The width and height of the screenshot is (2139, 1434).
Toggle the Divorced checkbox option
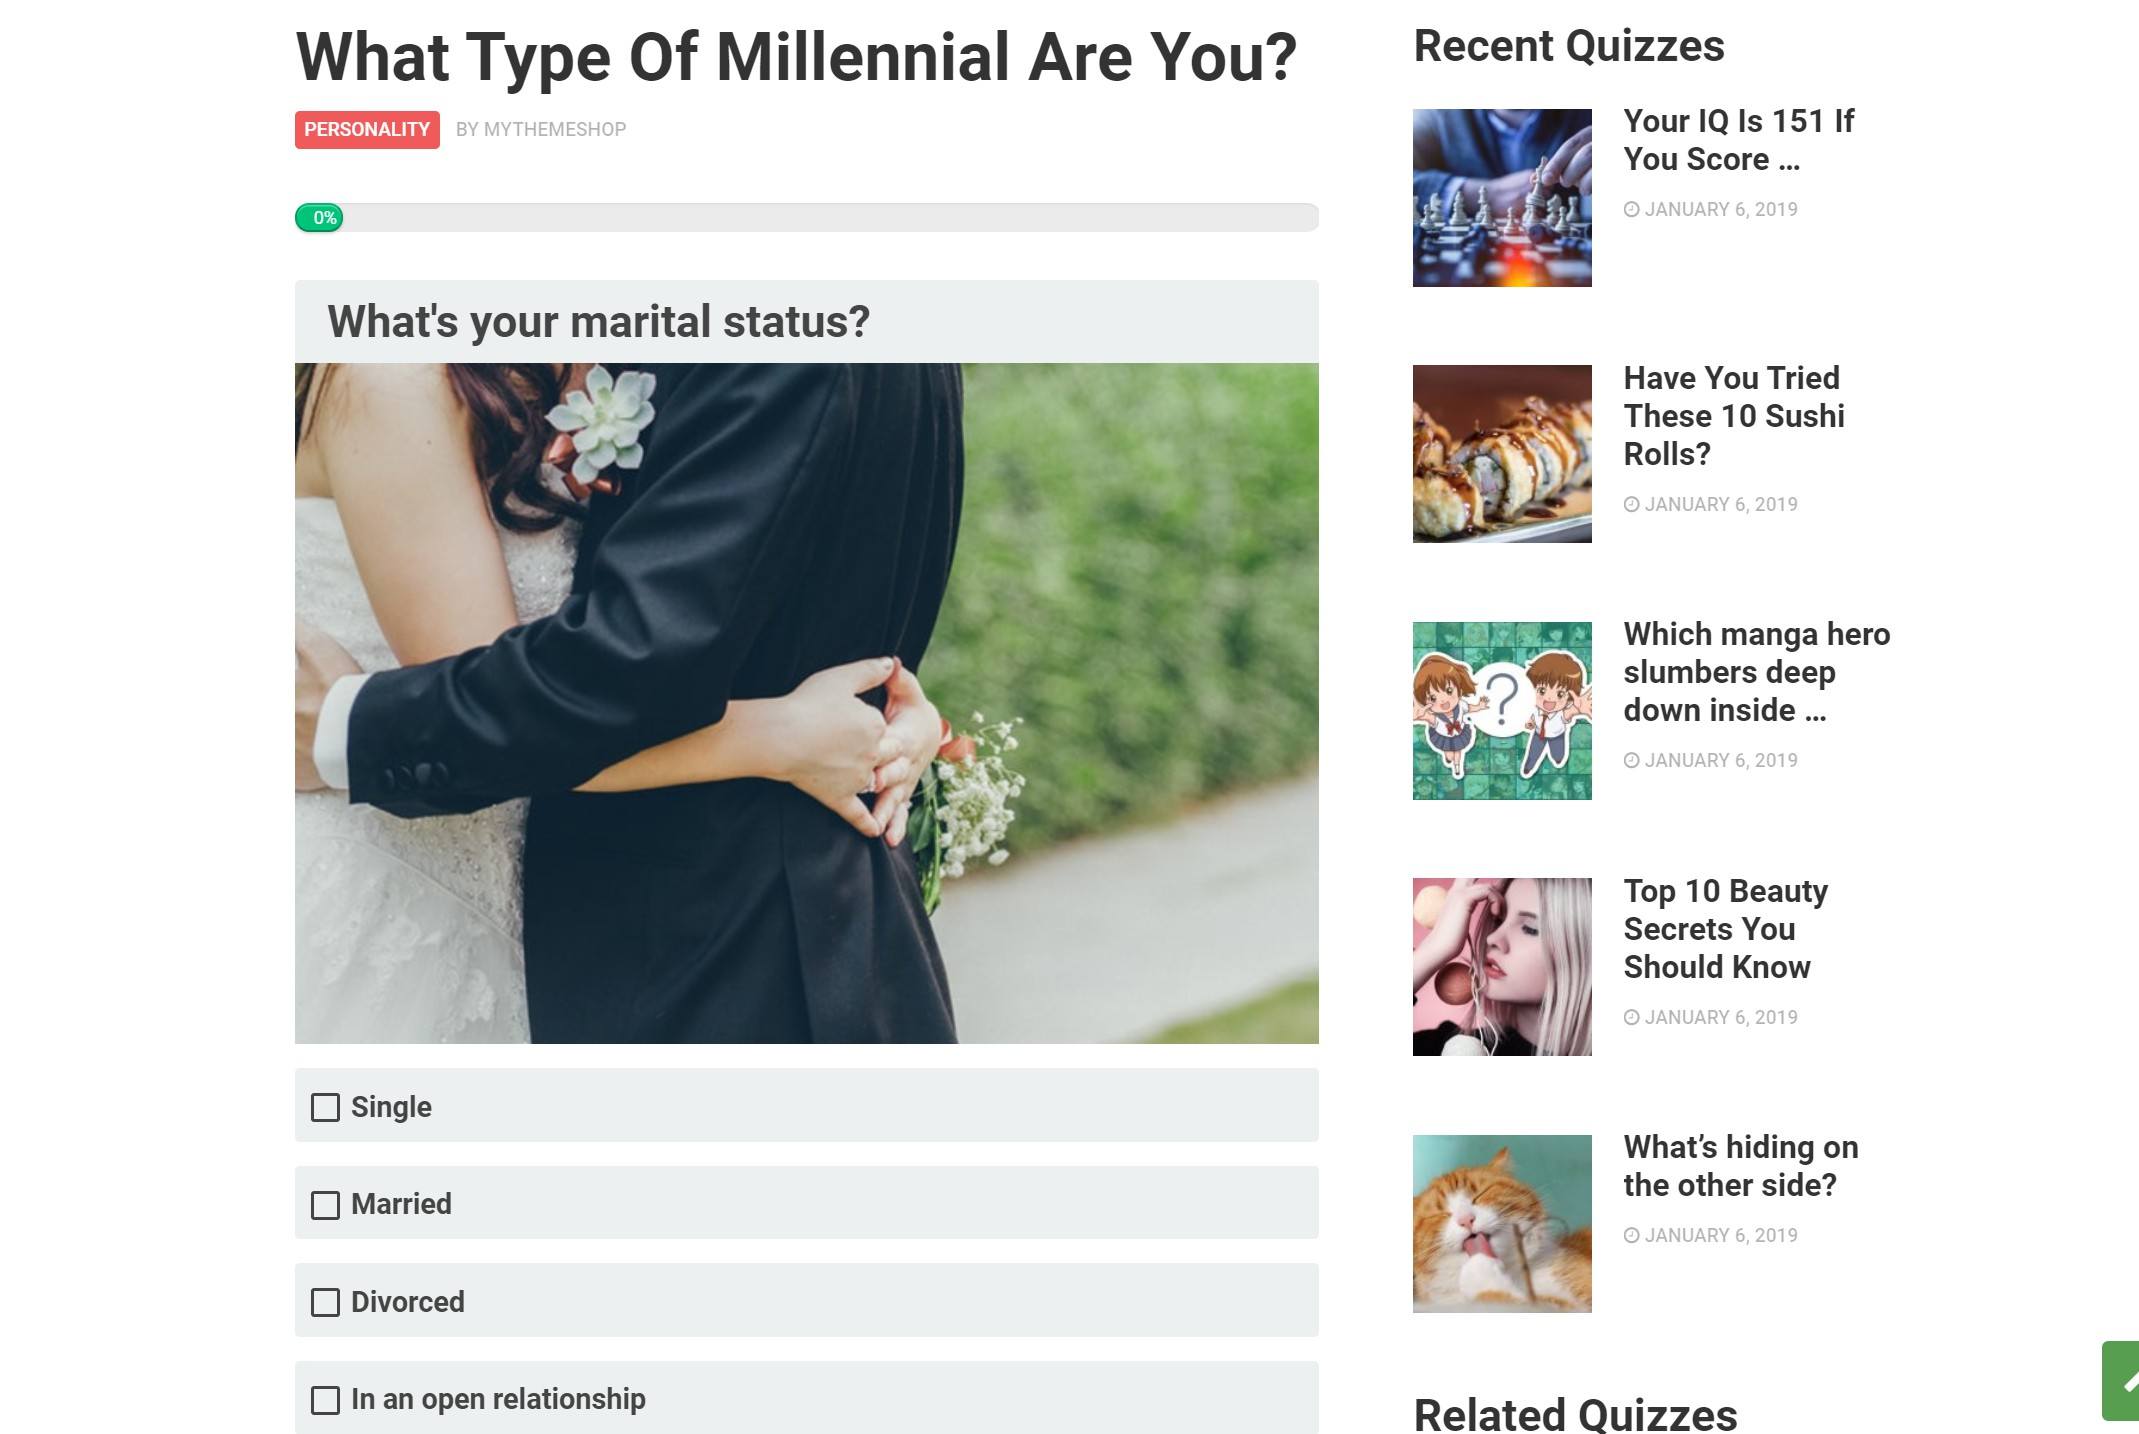[x=326, y=1301]
